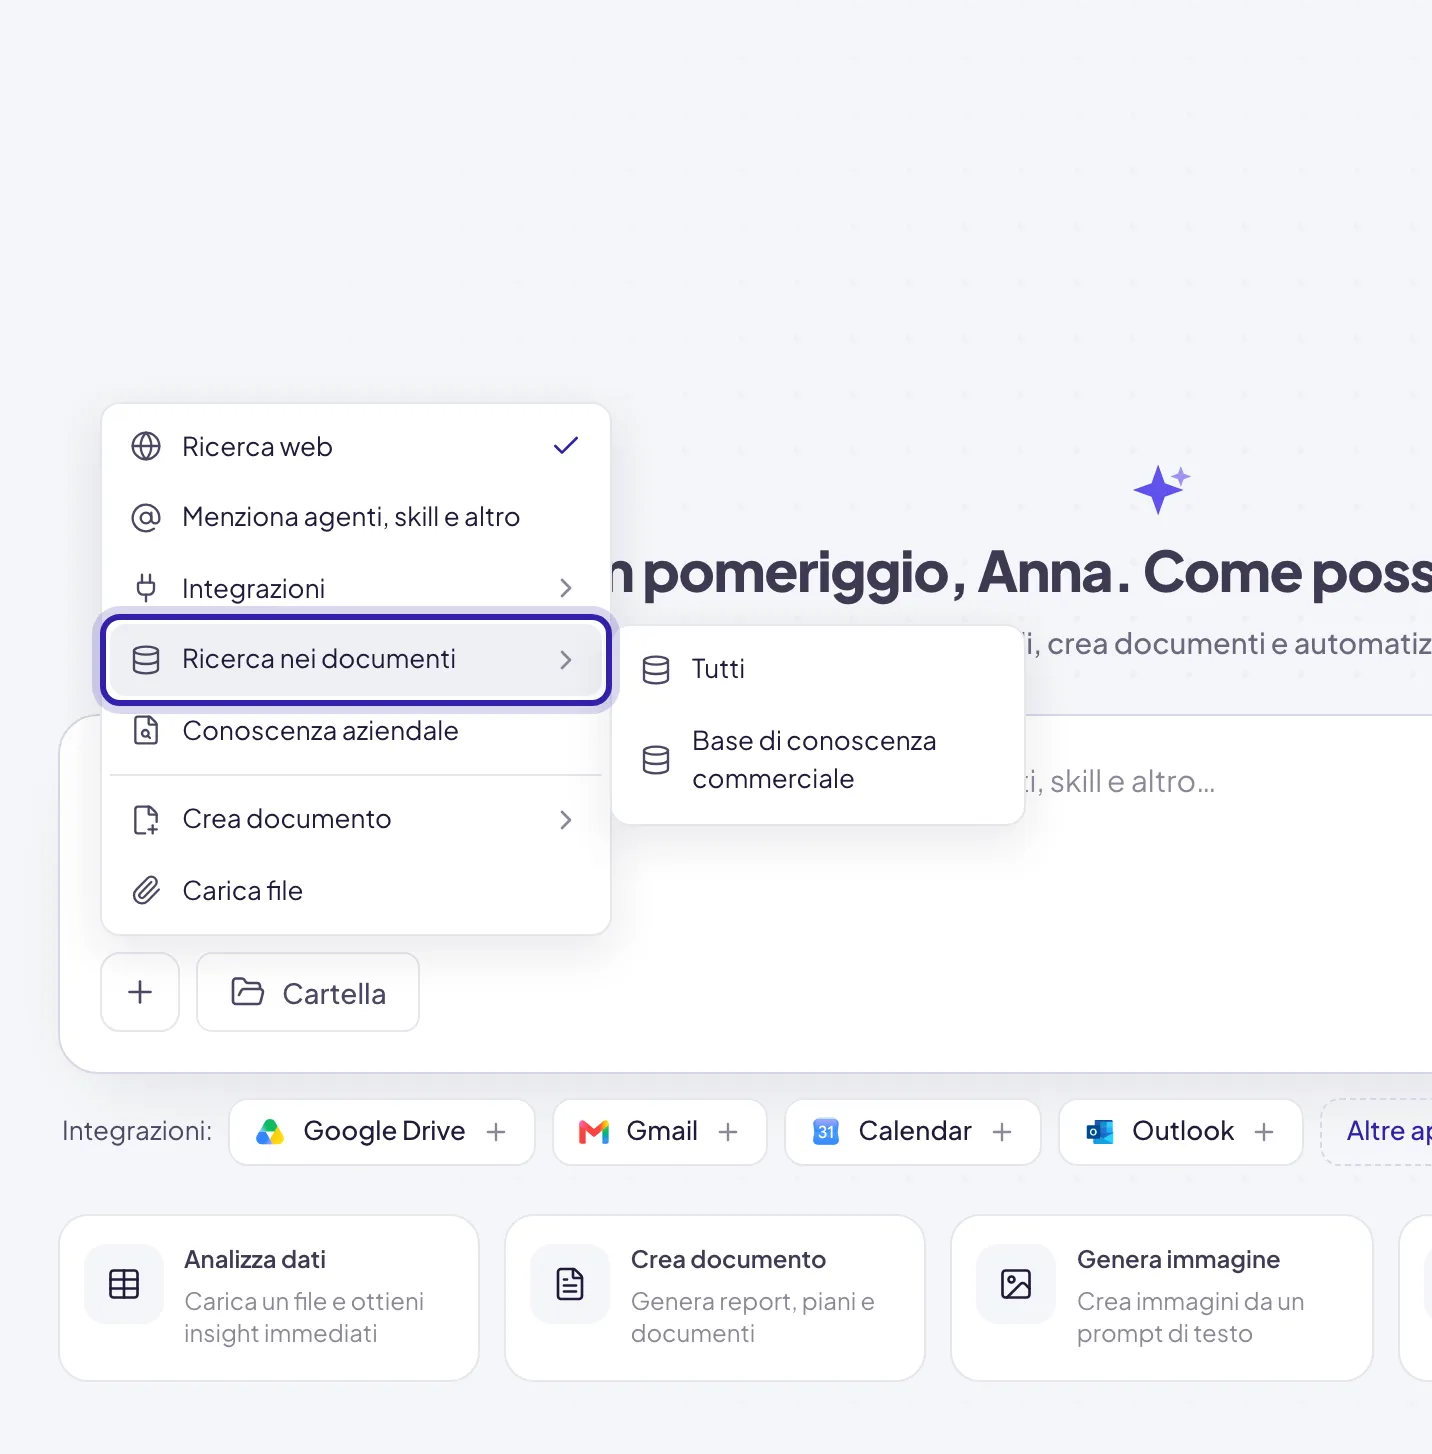Image resolution: width=1432 pixels, height=1454 pixels.
Task: Select Menziona agenti, skill e altro
Action: [x=356, y=517]
